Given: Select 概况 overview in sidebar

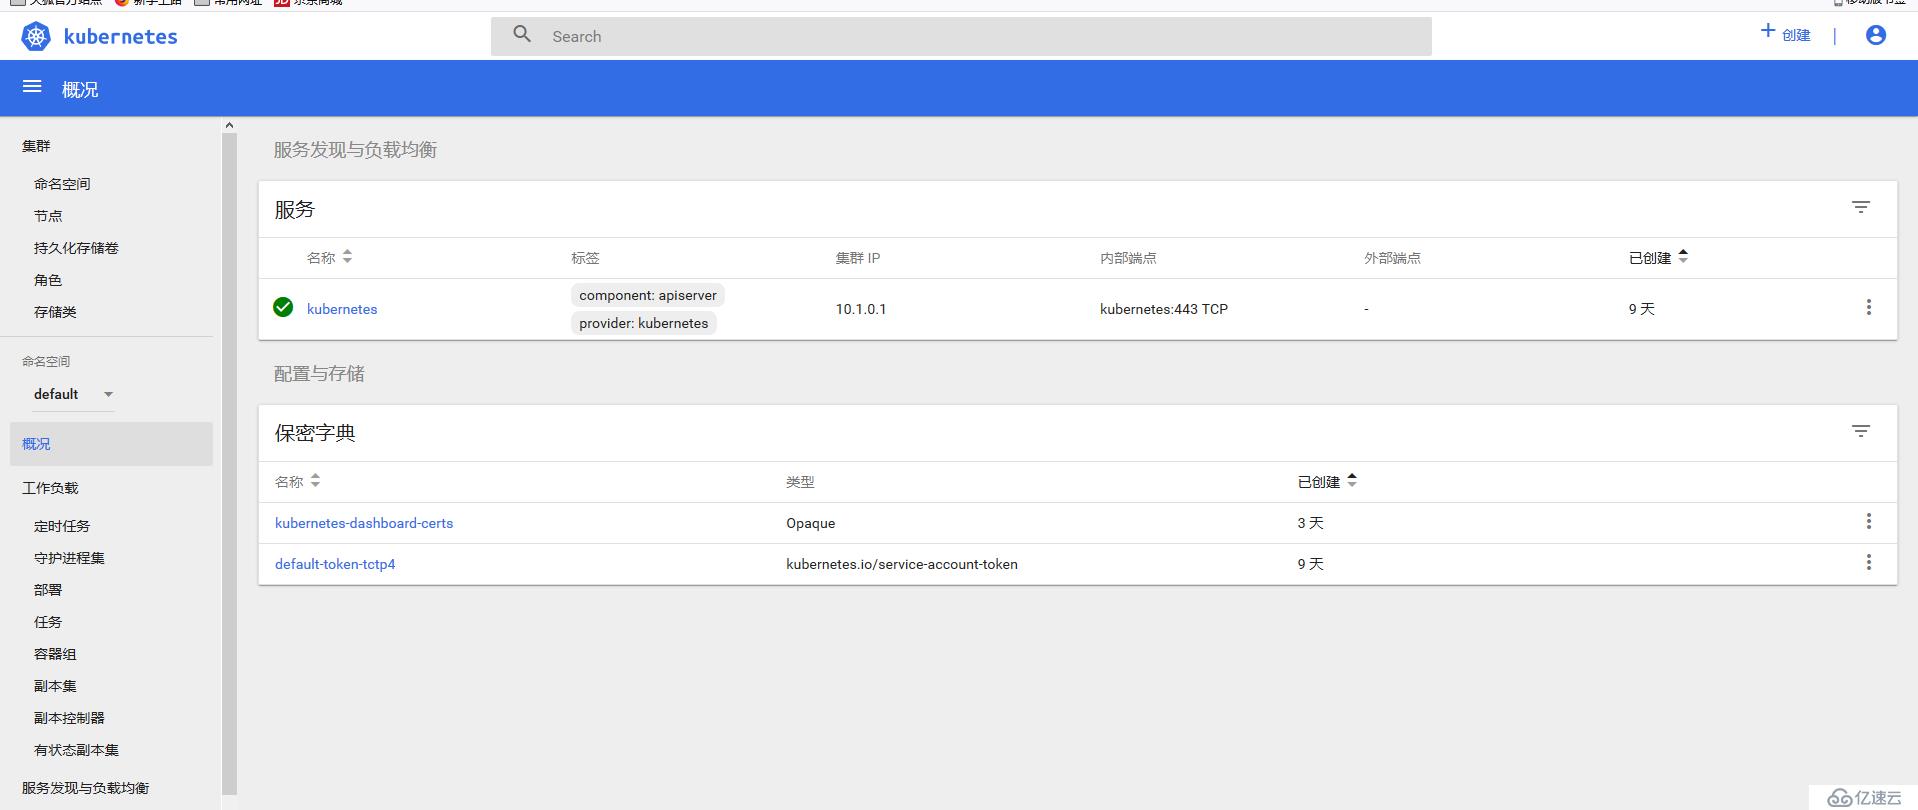Looking at the screenshot, I should click(x=111, y=444).
